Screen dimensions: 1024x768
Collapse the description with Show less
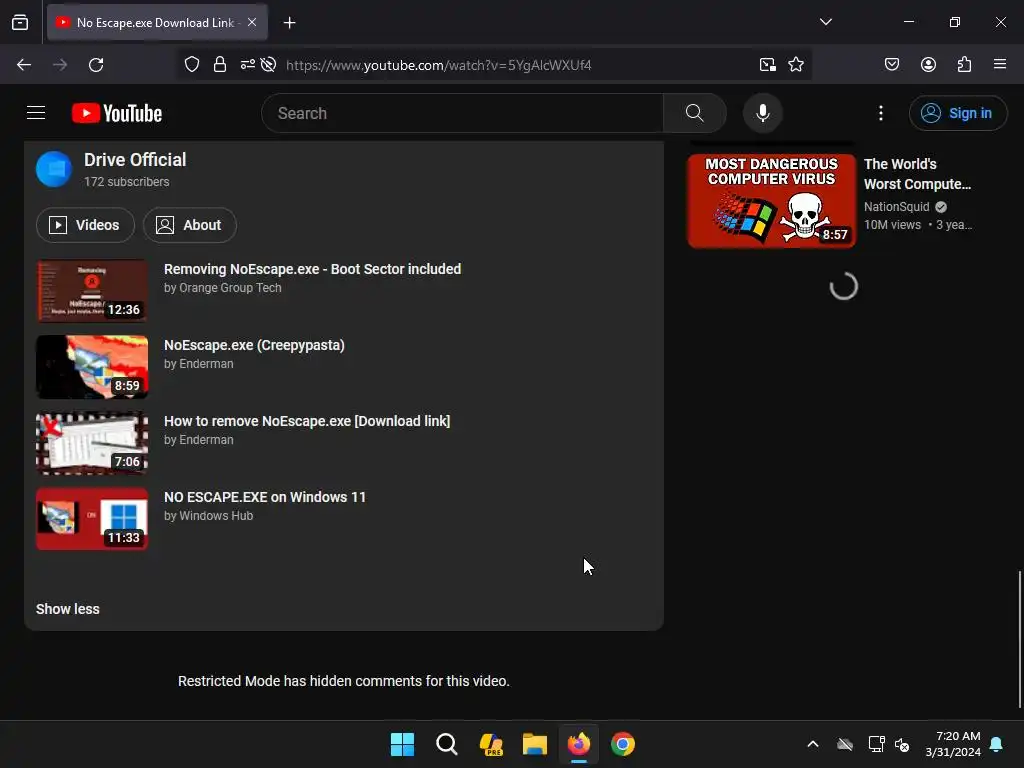68,609
